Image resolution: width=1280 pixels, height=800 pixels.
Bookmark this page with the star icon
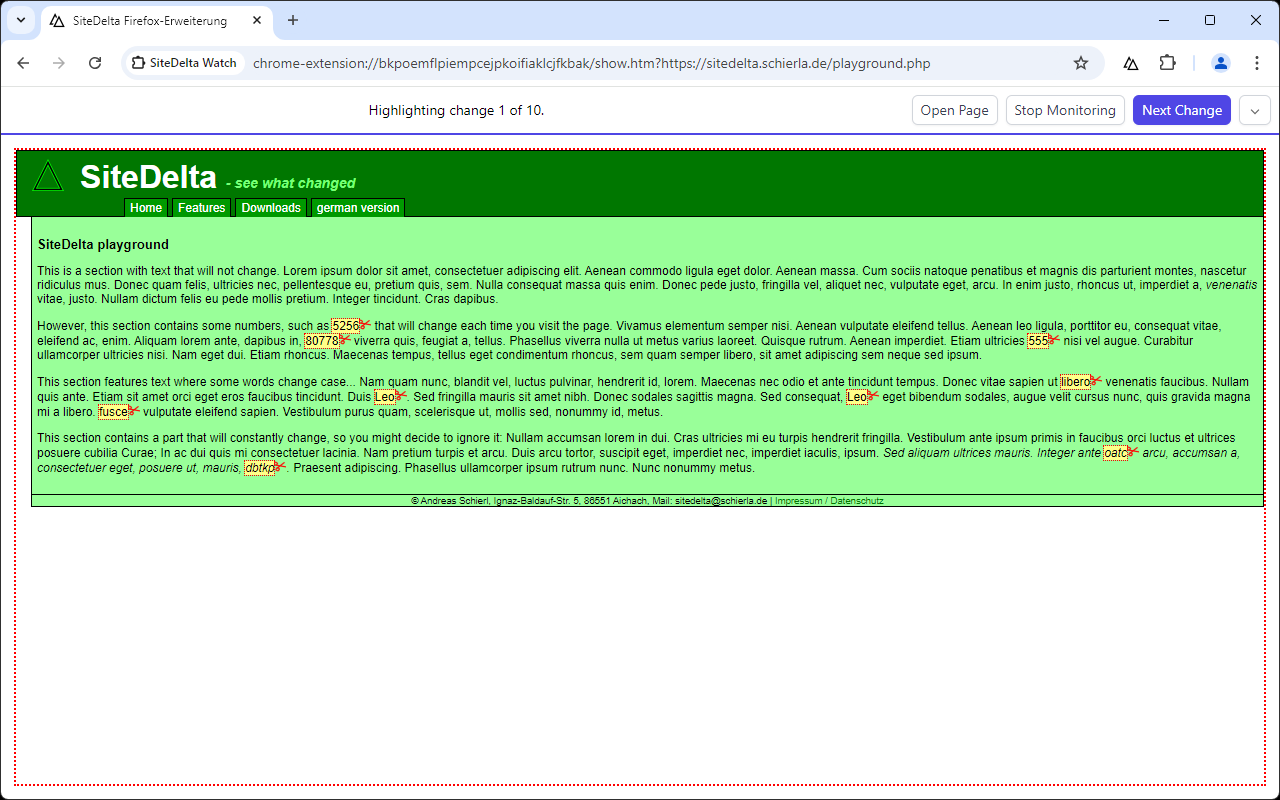[x=1081, y=63]
